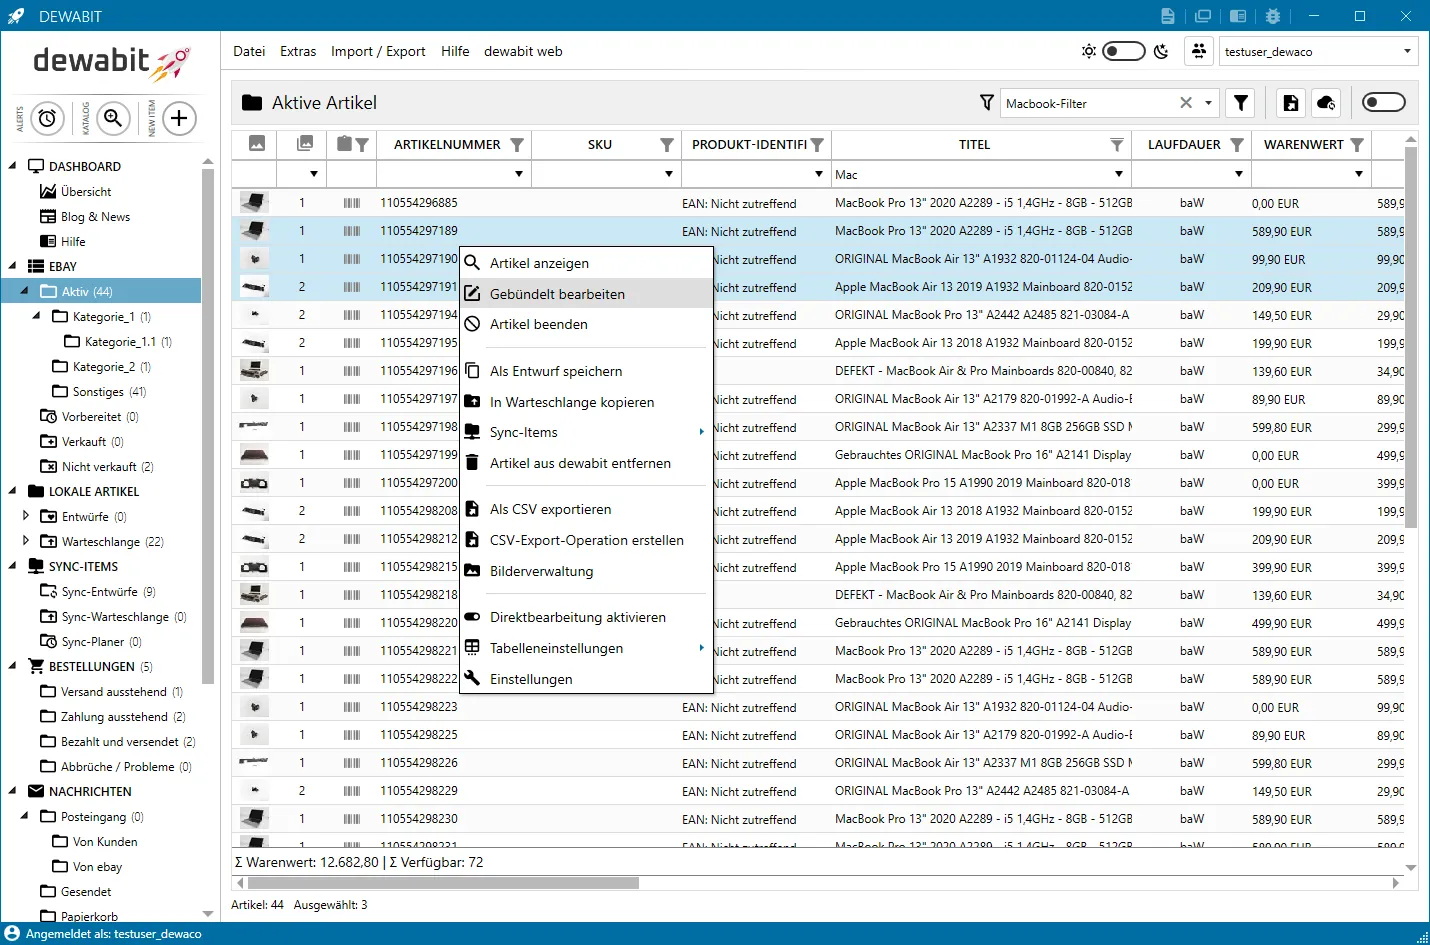Clear the Macbook-Filter with X button
Screen dimensions: 1430x945
pyautogui.click(x=1186, y=103)
